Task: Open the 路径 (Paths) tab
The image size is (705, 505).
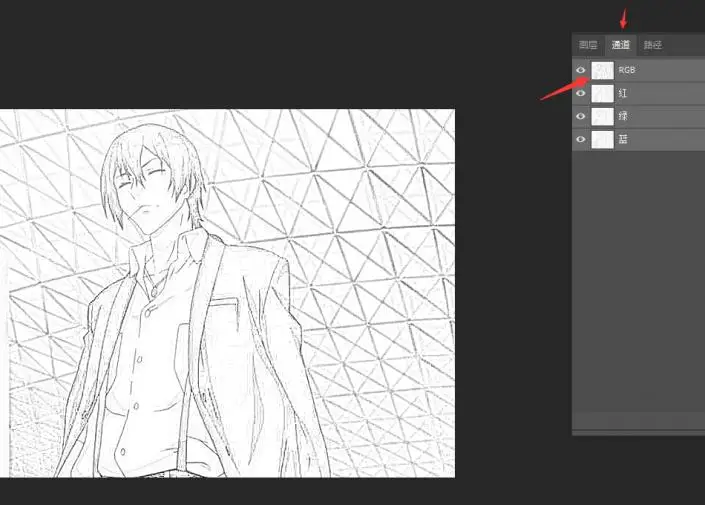Action: [652, 45]
